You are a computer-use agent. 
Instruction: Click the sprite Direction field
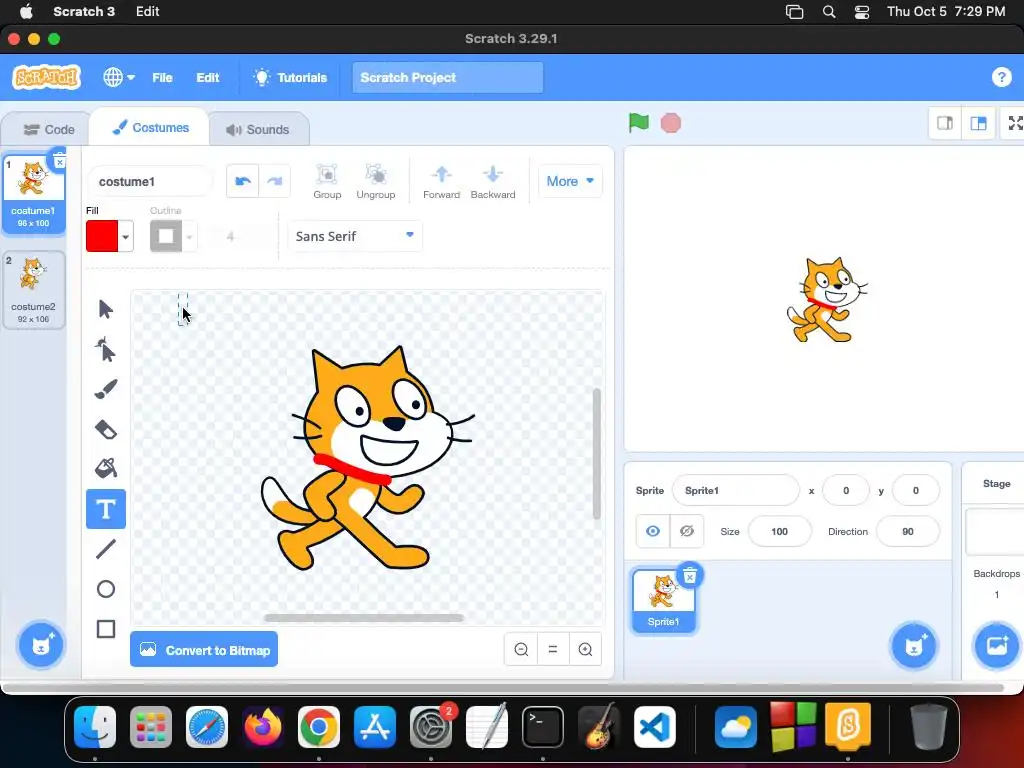pyautogui.click(x=908, y=532)
